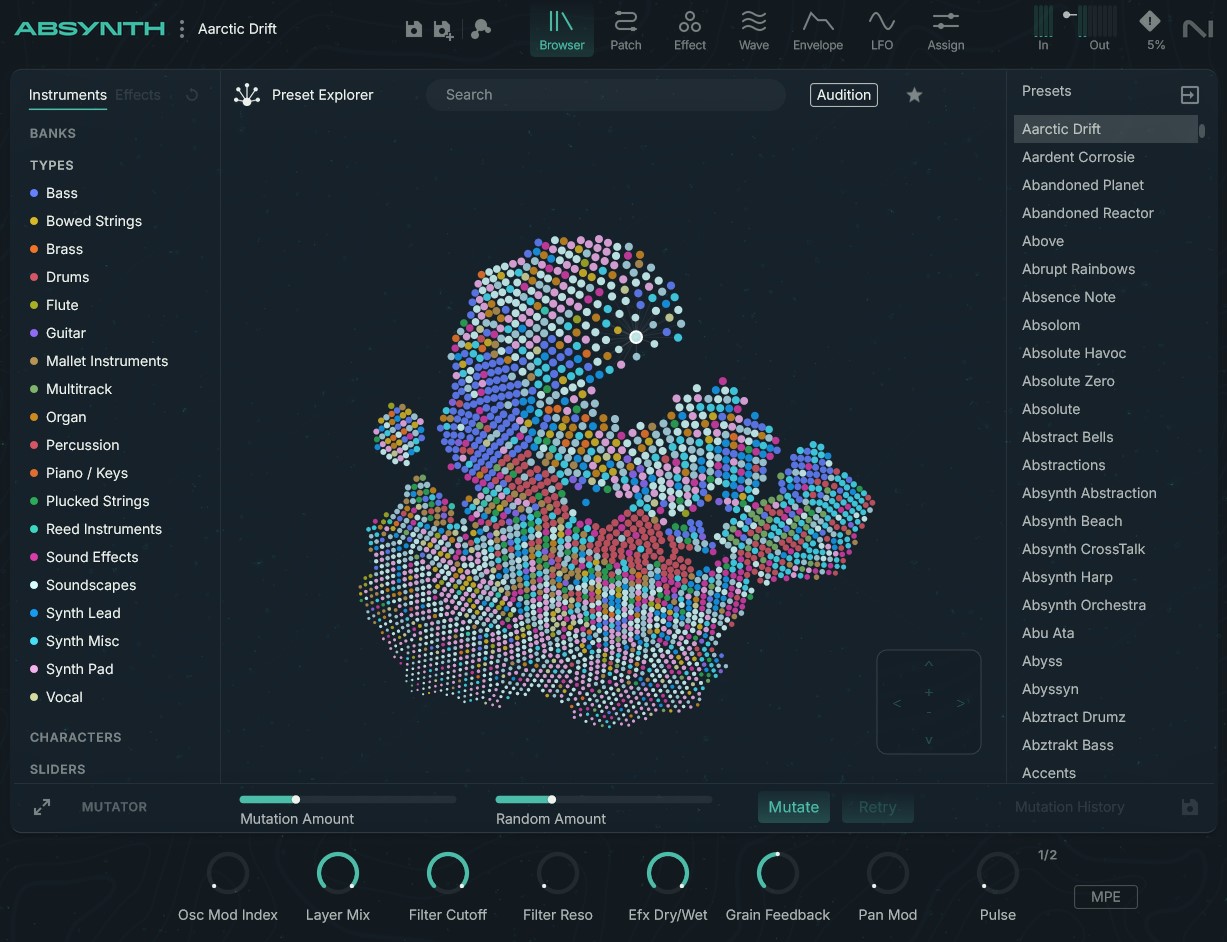The height and width of the screenshot is (942, 1227).
Task: Open the Envelope page
Action: (x=818, y=30)
